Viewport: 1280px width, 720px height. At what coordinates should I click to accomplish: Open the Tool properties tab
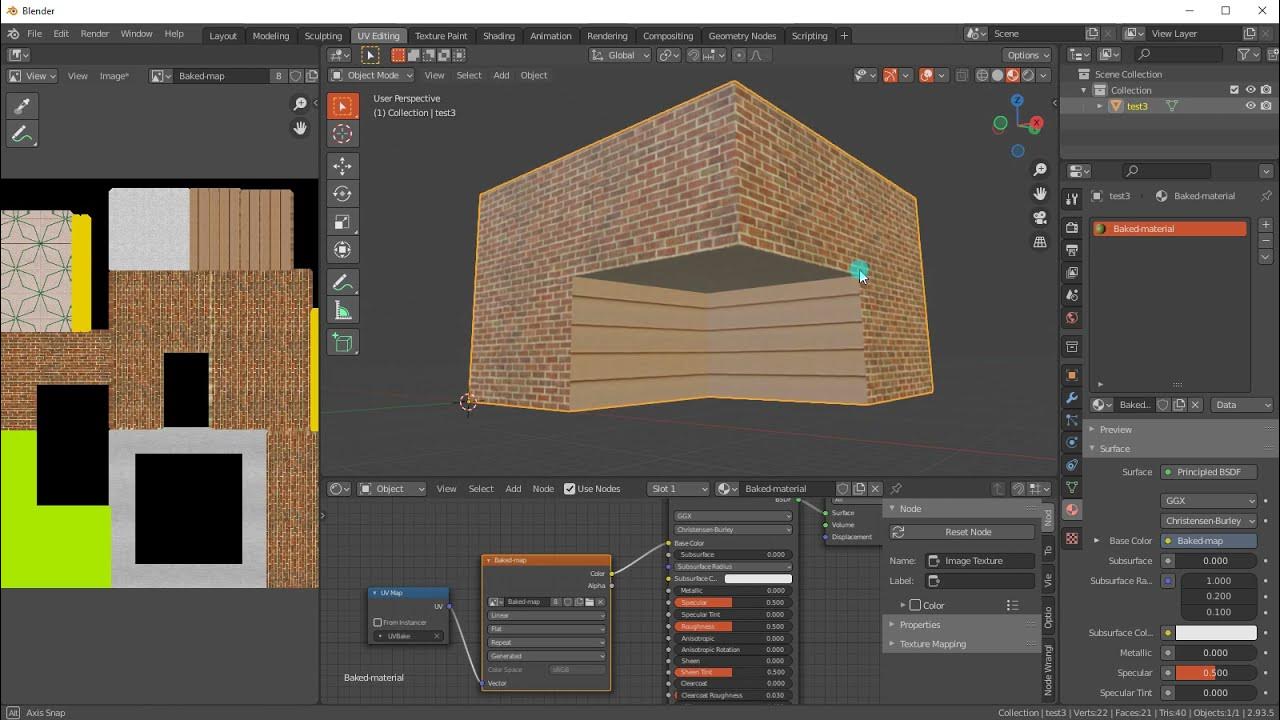pos(1072,198)
